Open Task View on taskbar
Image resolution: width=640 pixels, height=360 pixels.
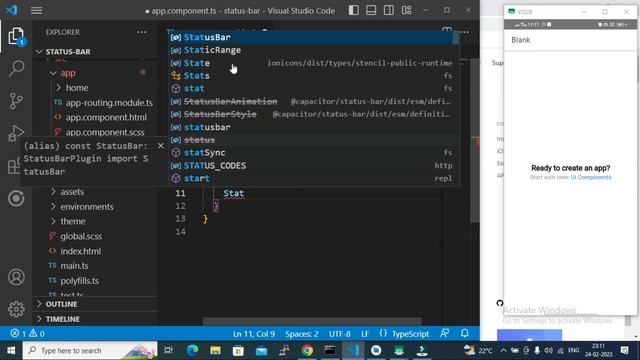tap(168, 350)
